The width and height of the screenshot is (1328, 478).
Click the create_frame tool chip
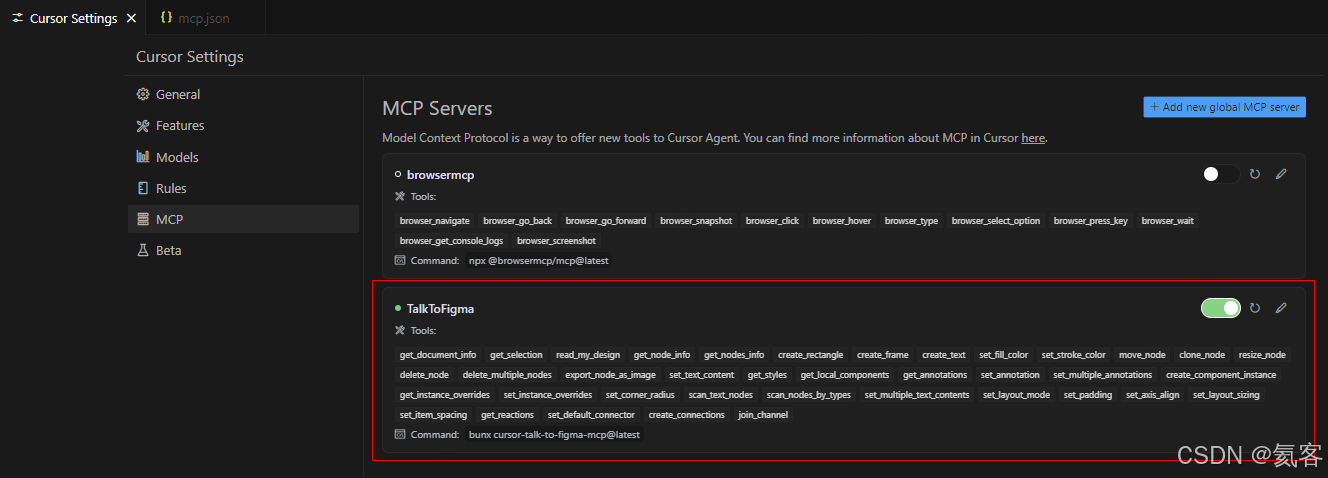click(883, 355)
